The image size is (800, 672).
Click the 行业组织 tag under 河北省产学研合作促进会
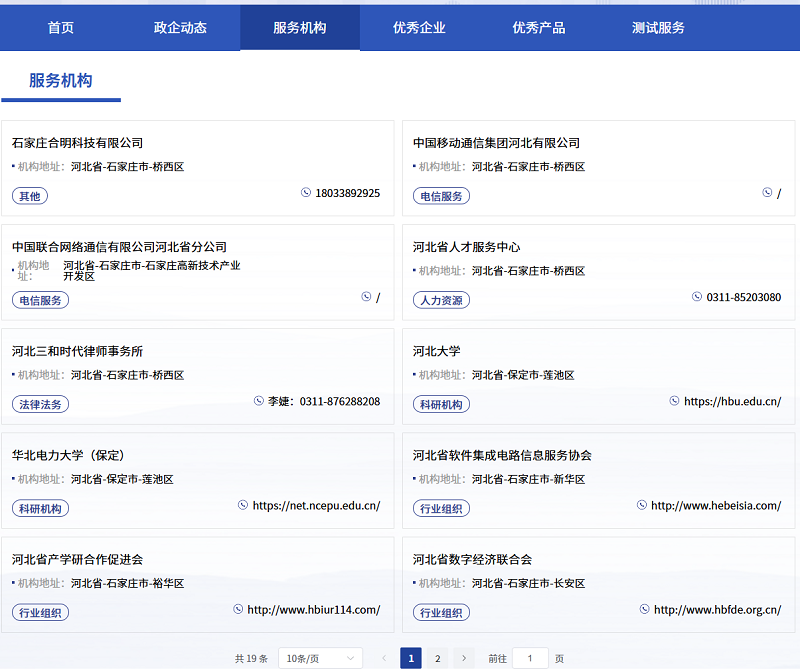[x=40, y=612]
